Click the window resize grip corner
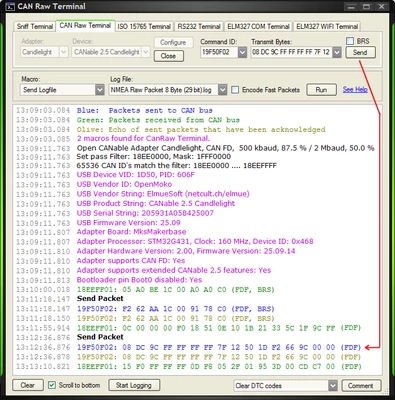 pos(386,392)
